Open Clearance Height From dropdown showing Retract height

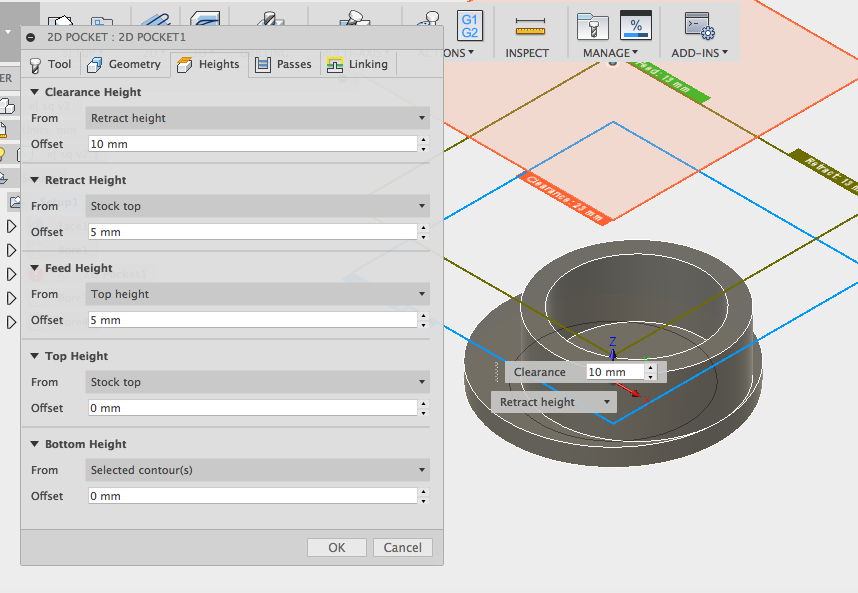(x=257, y=118)
